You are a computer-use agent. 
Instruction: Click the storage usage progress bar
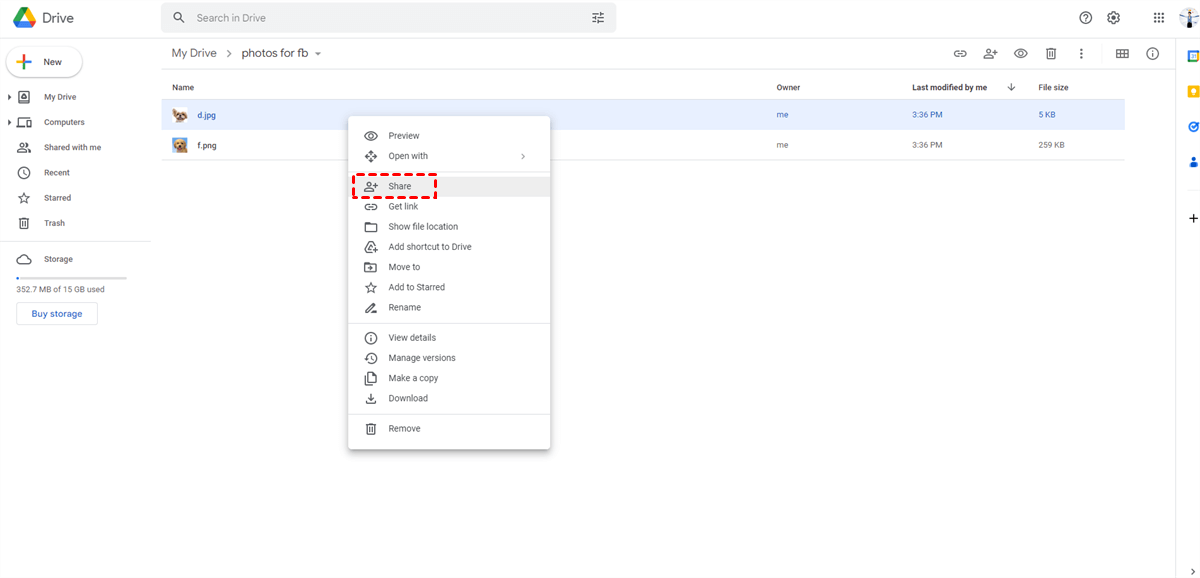coord(71,278)
